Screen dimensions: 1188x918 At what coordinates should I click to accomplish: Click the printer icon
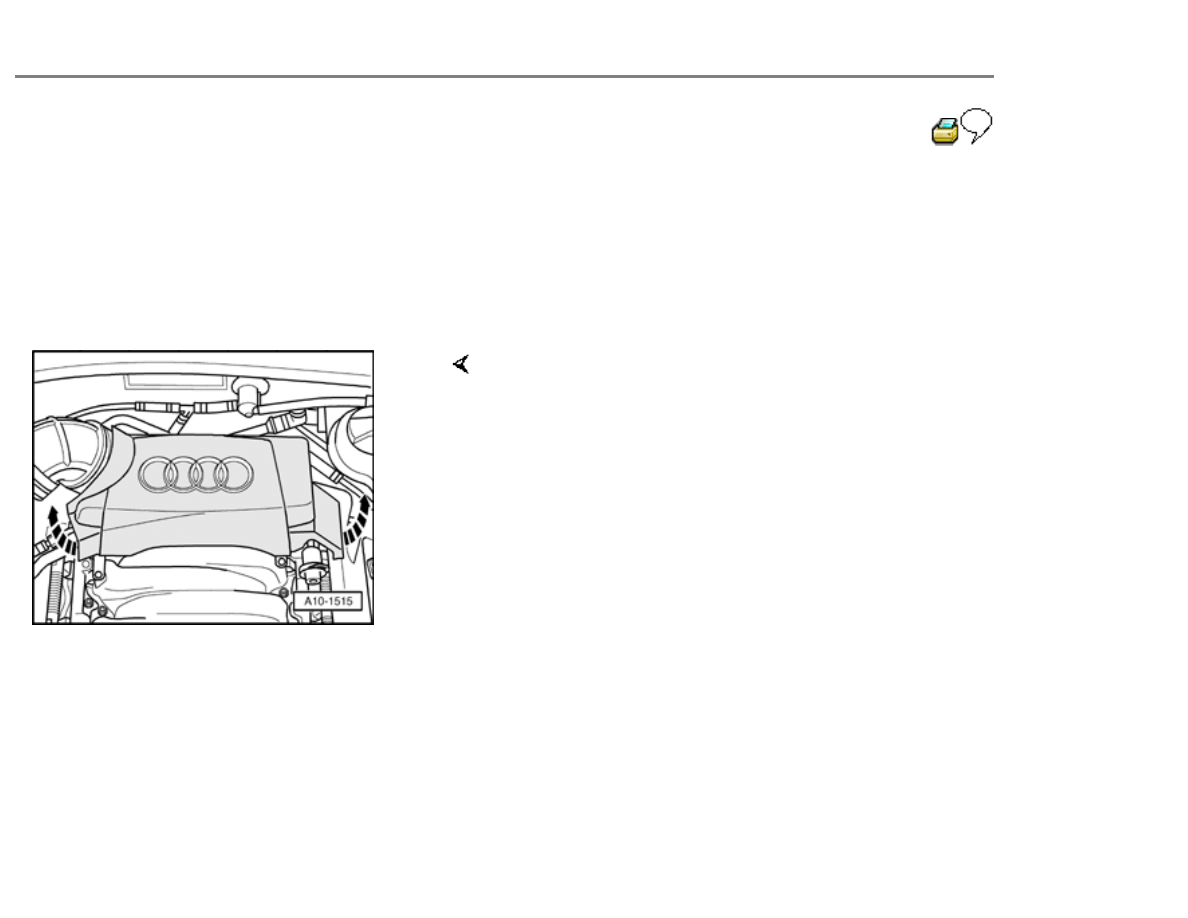(x=945, y=131)
